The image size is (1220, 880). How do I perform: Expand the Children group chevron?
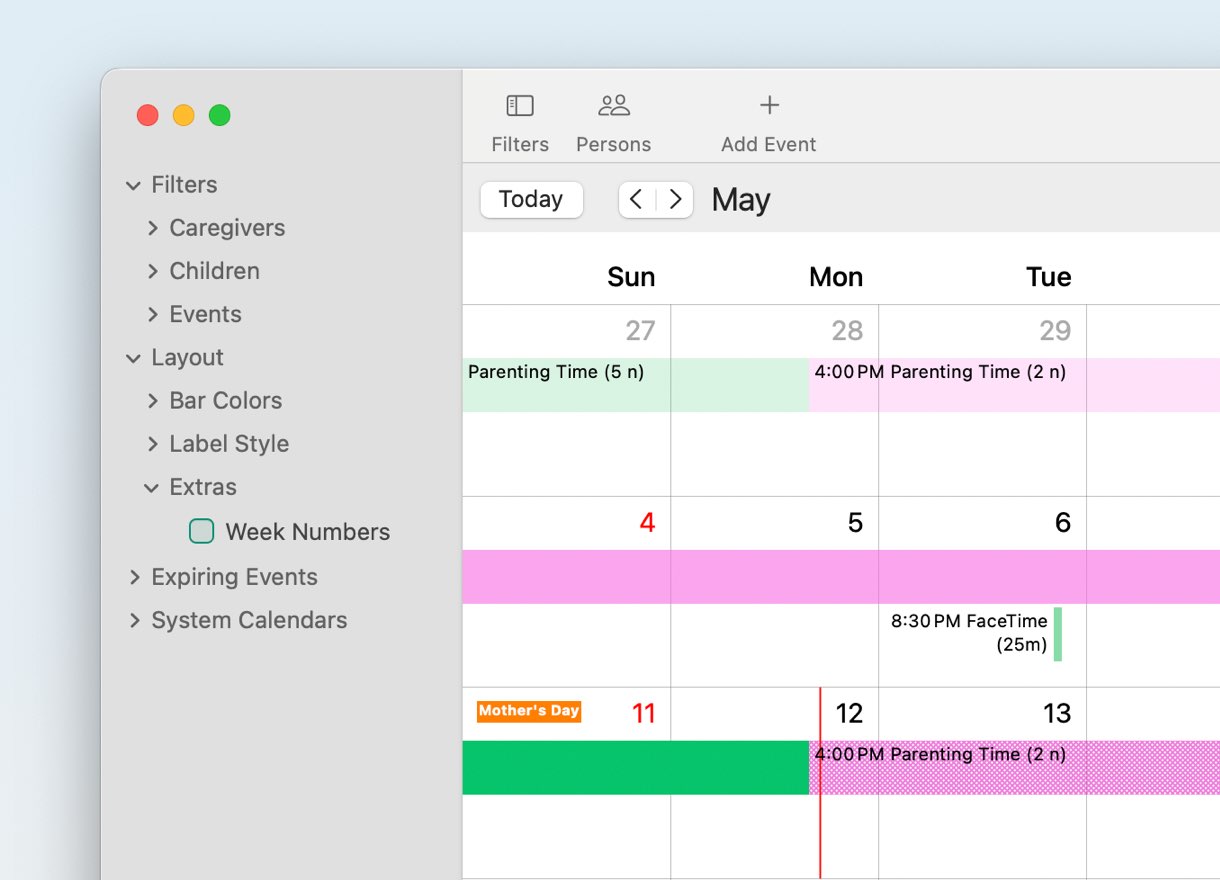tap(153, 271)
